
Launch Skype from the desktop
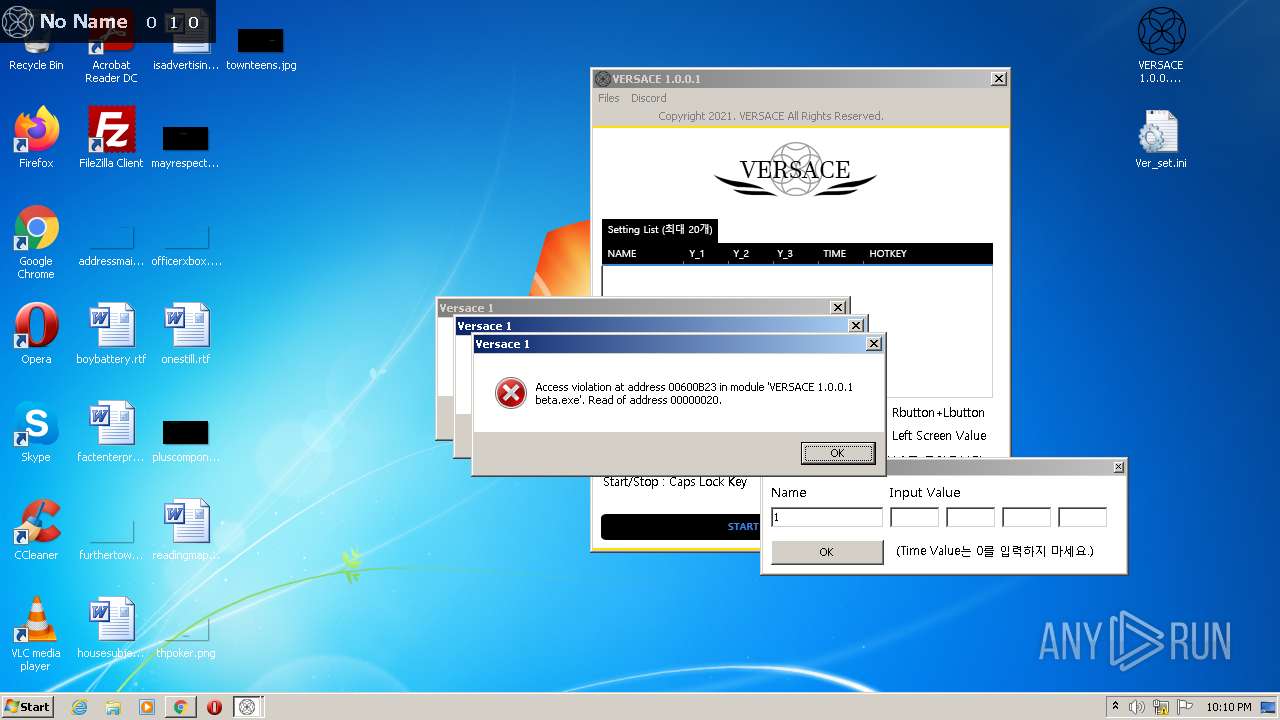pyautogui.click(x=36, y=432)
